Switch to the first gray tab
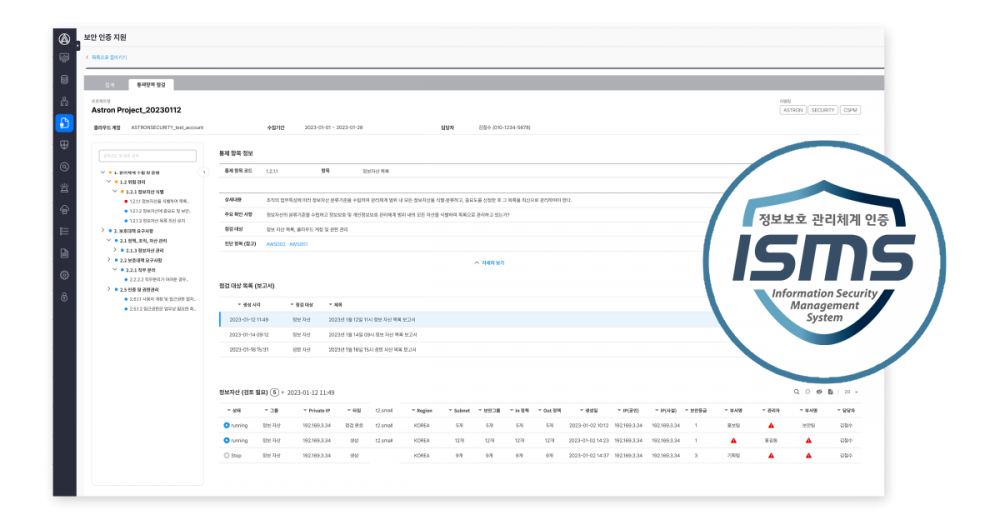Viewport: 1000px width, 525px height. (109, 85)
